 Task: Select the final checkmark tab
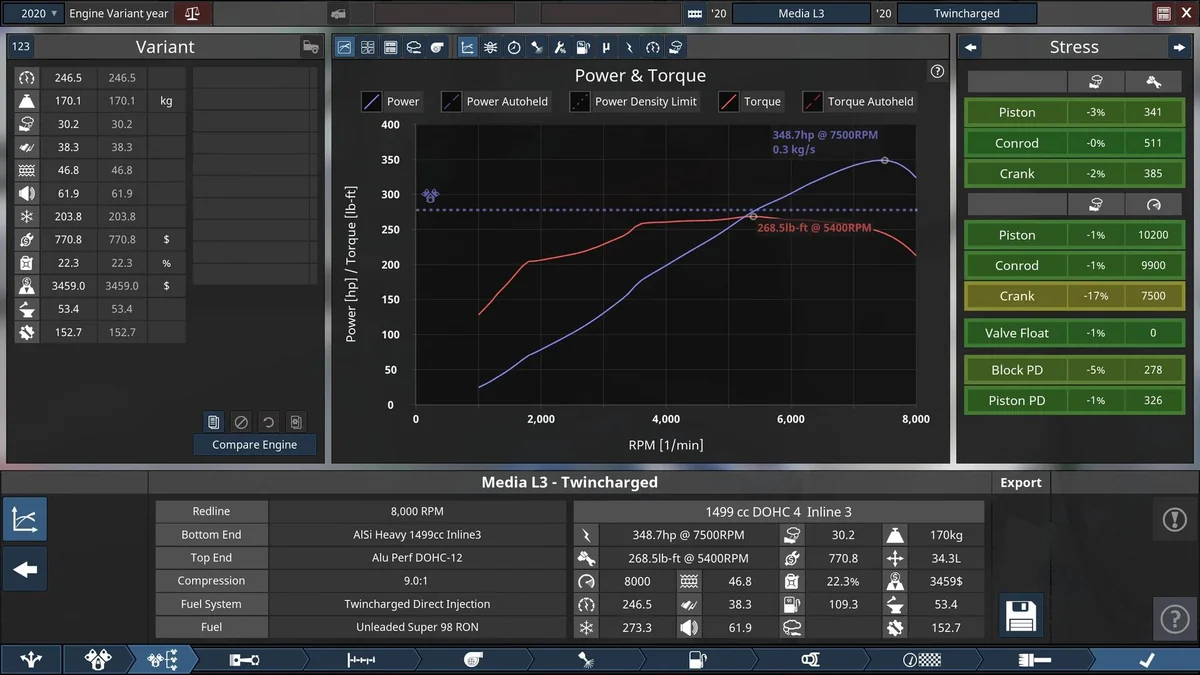point(1146,660)
